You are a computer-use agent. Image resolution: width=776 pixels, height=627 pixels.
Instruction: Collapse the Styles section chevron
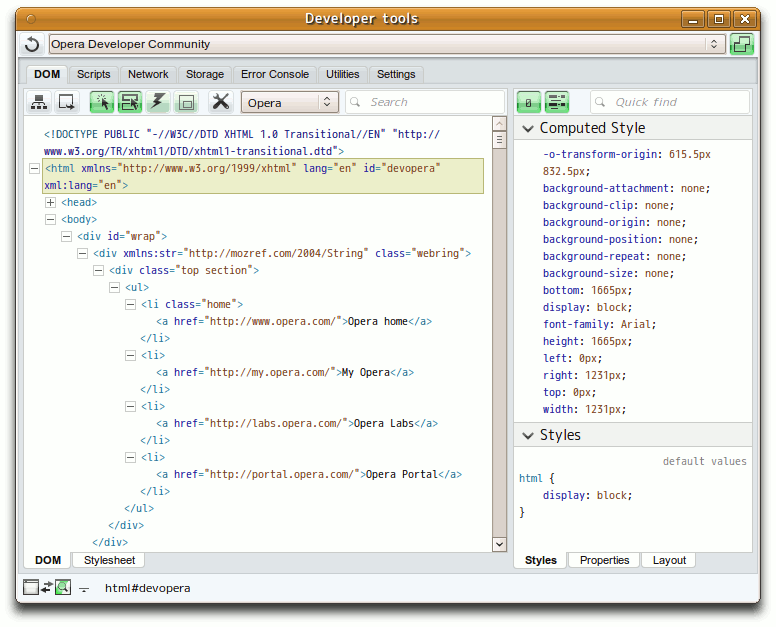click(528, 435)
